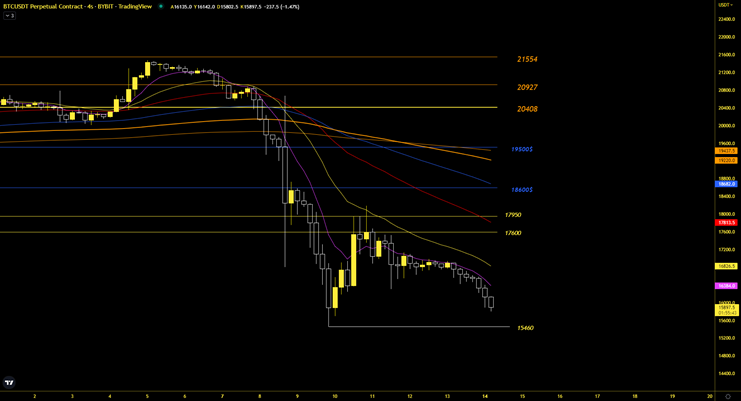Click date 10 on the time axis

coord(335,396)
